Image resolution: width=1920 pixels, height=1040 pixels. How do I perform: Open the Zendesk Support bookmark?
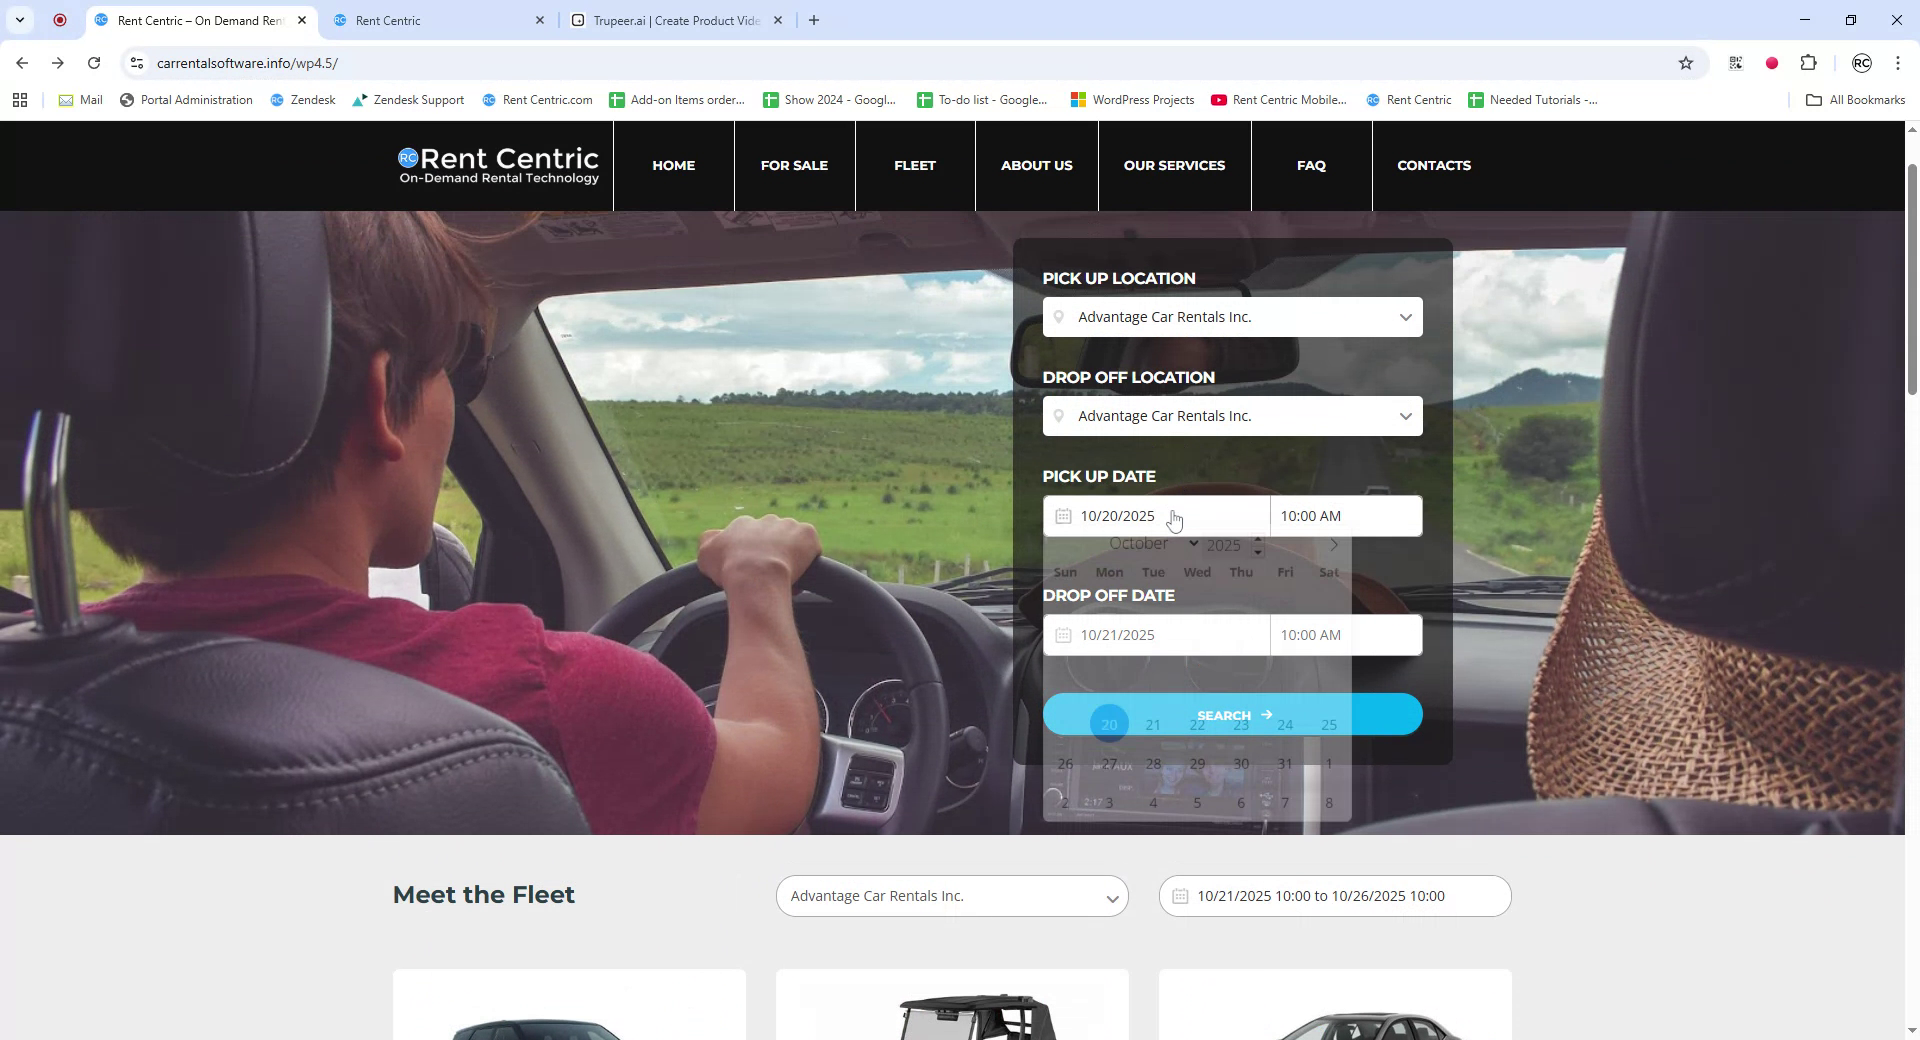click(x=408, y=99)
